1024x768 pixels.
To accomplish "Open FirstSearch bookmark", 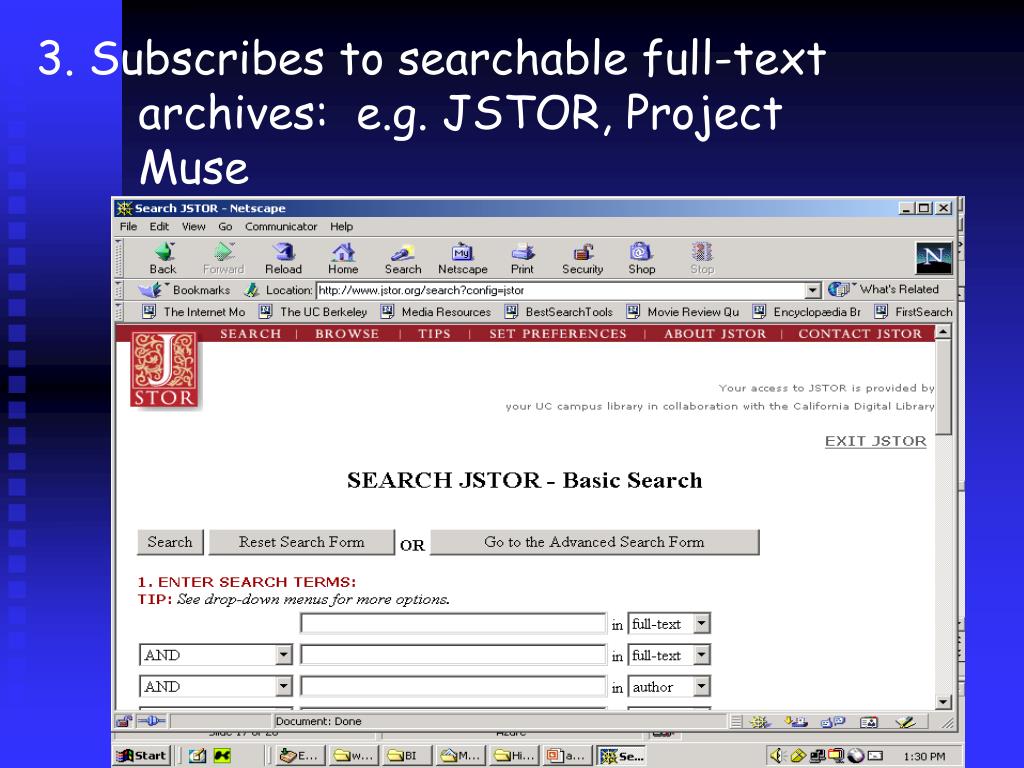I will 914,312.
